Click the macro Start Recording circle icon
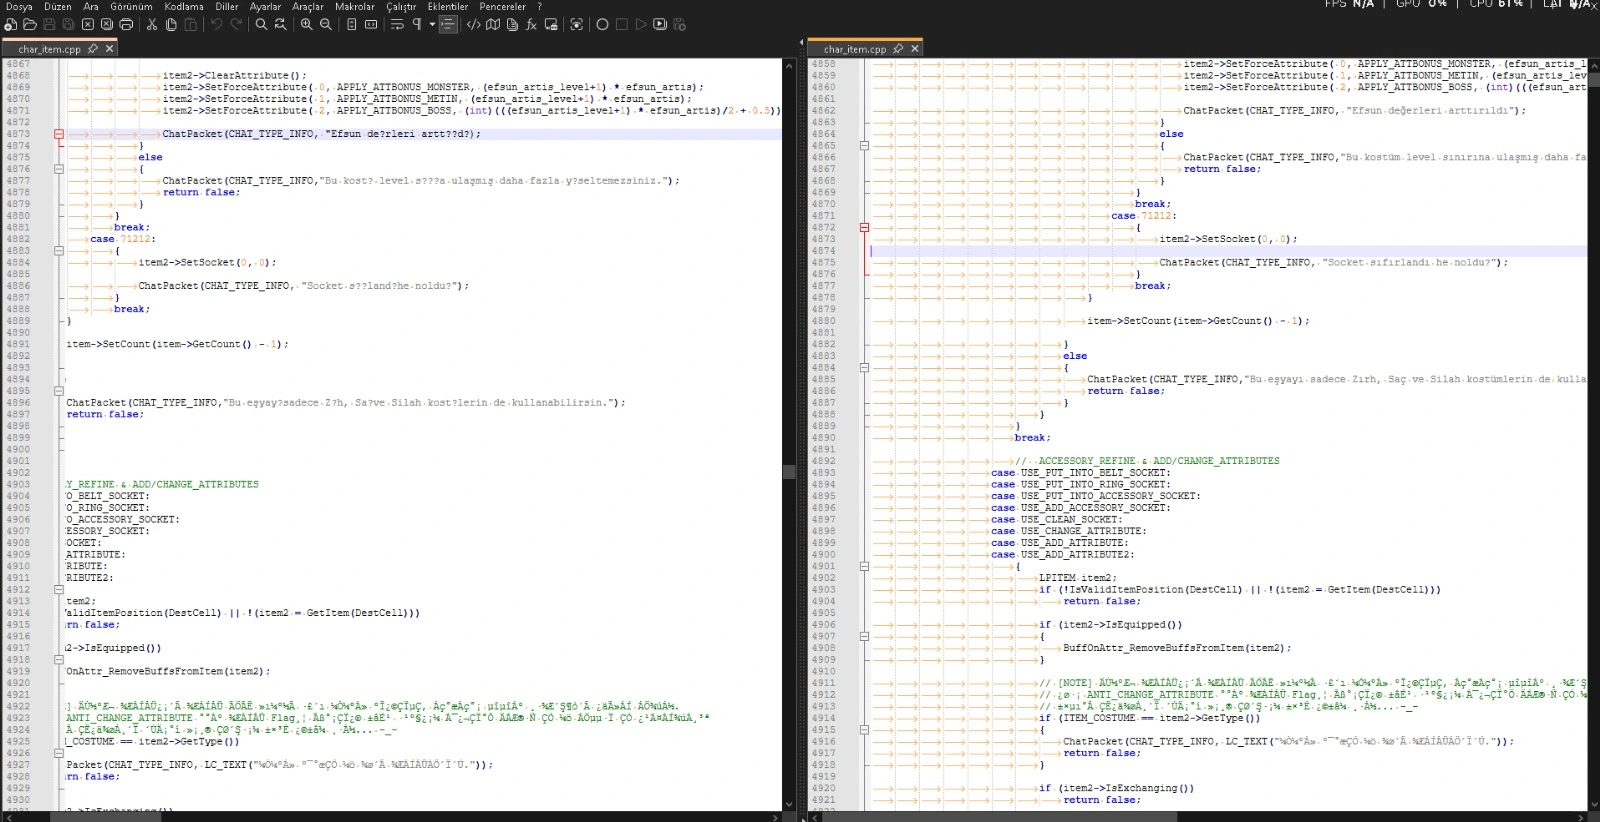The height and width of the screenshot is (822, 1600). point(602,24)
